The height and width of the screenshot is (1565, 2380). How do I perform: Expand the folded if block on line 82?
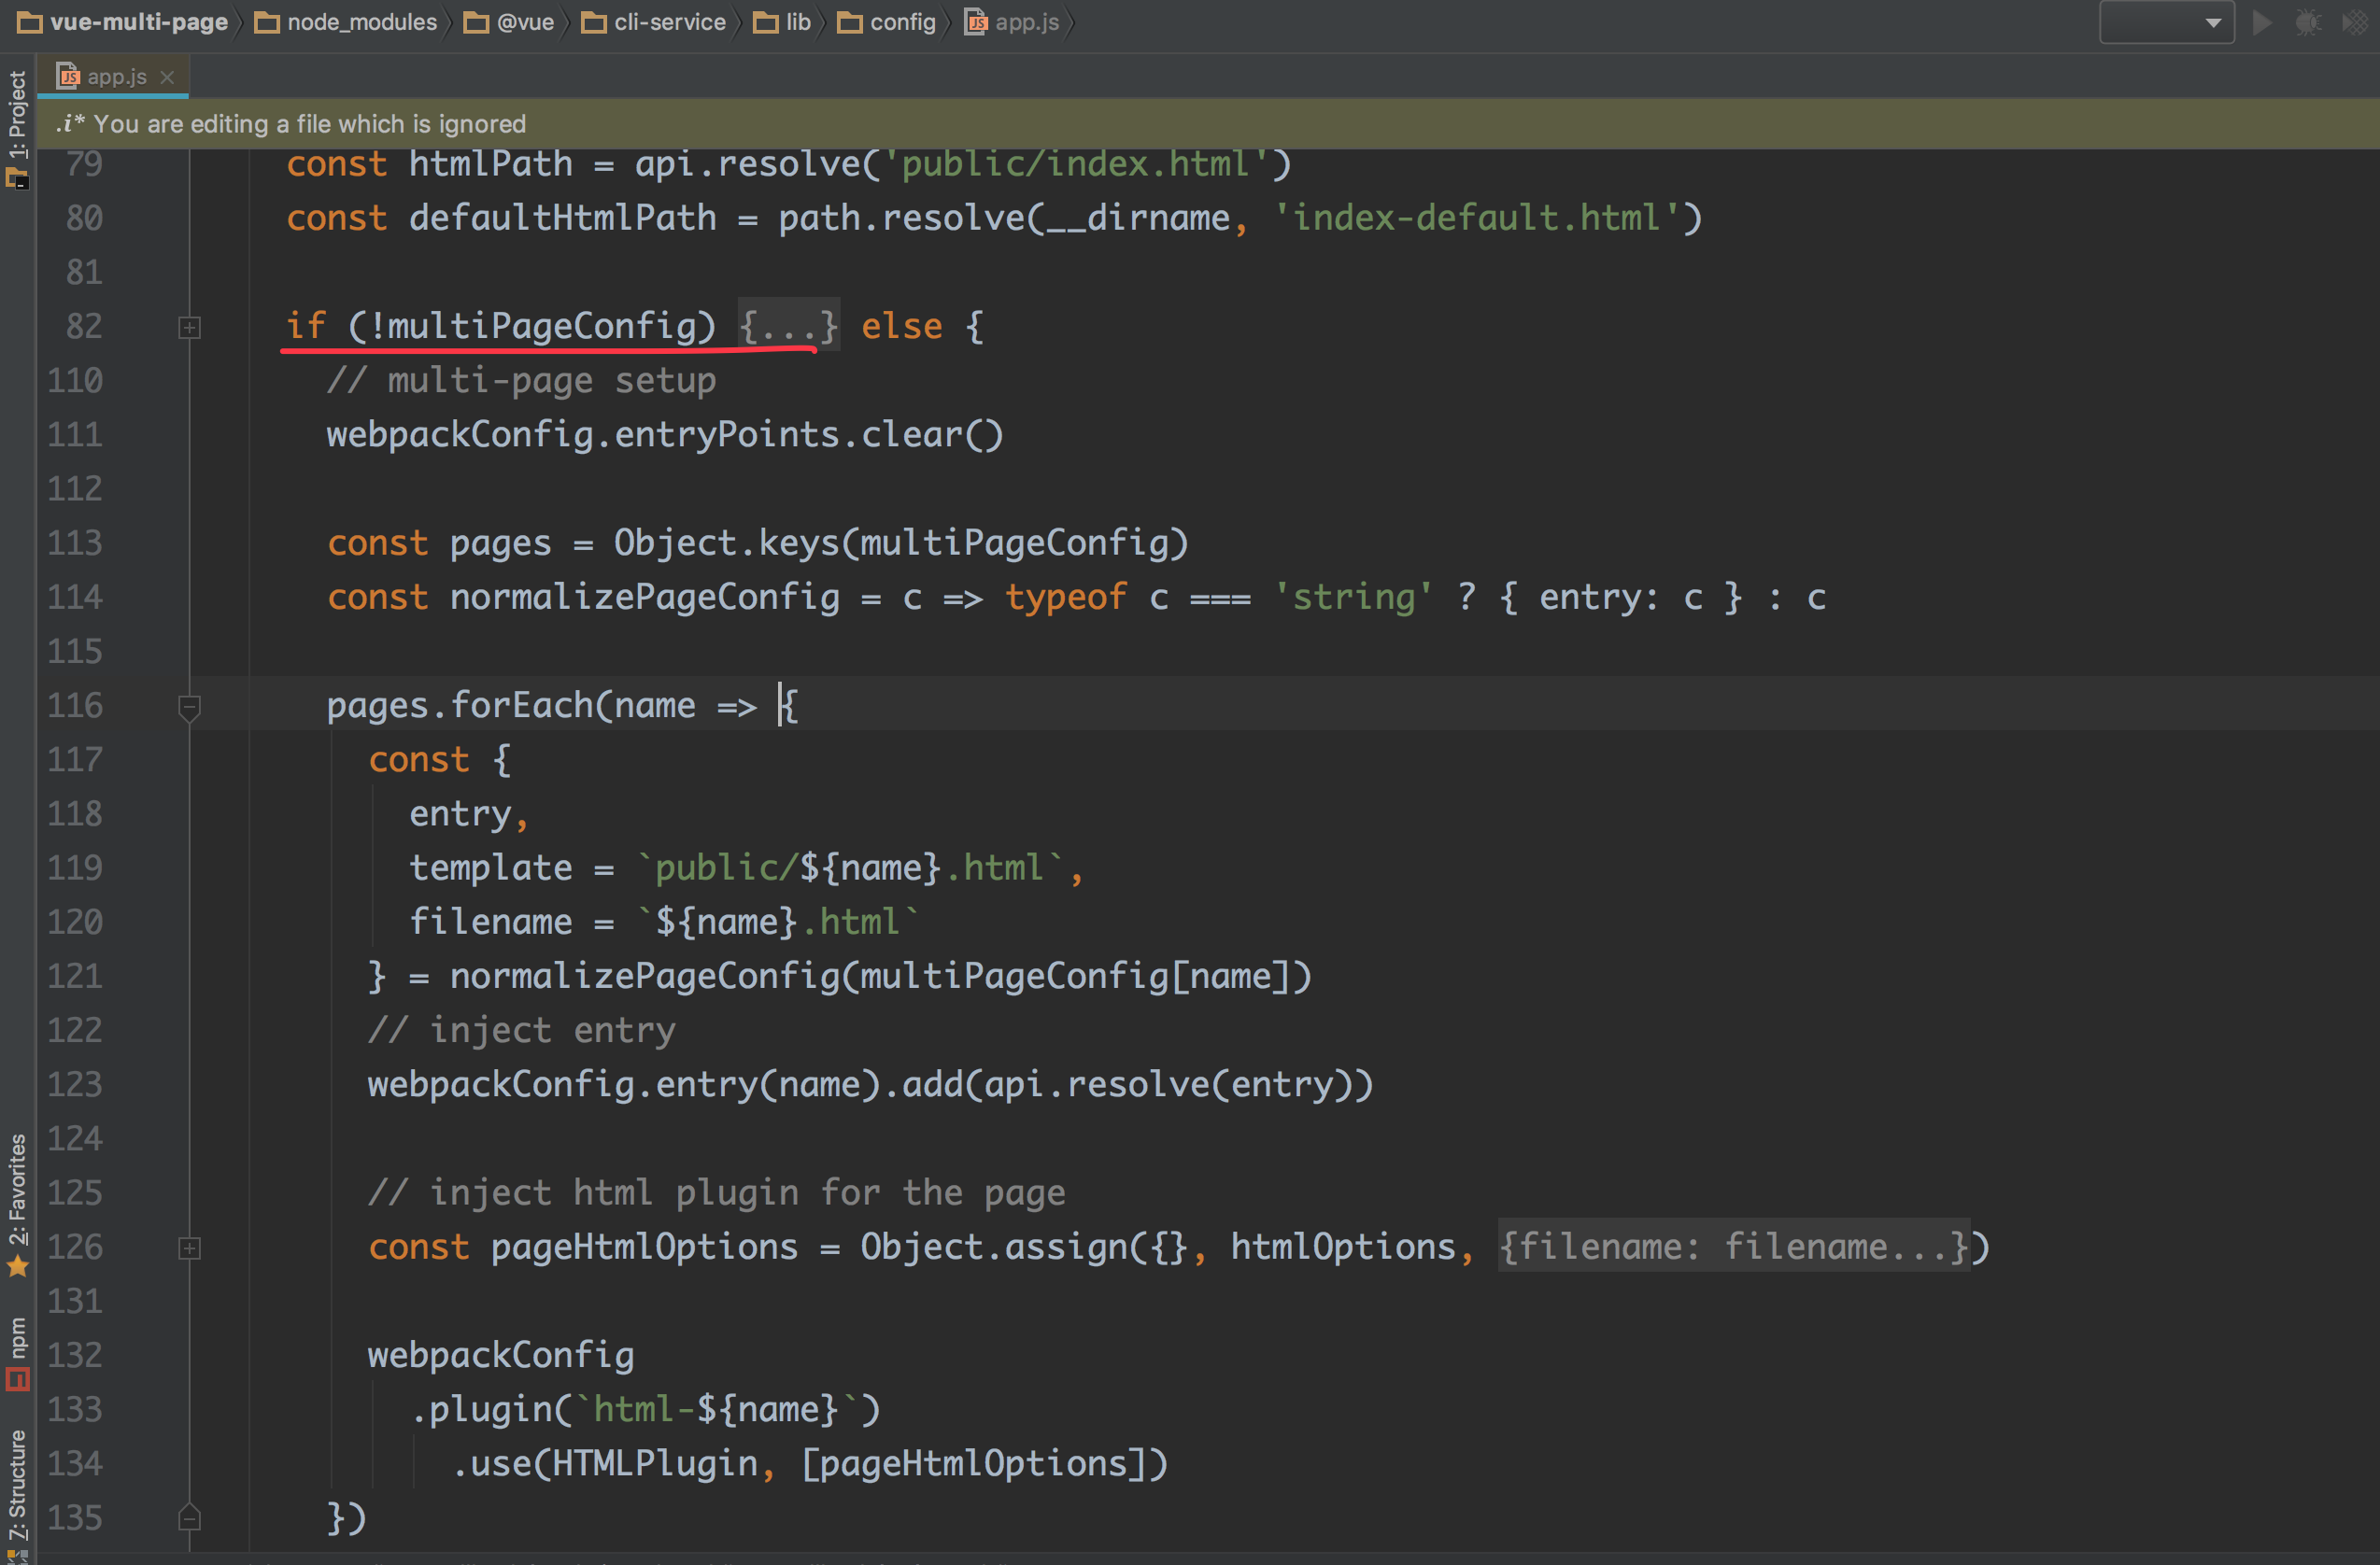189,327
